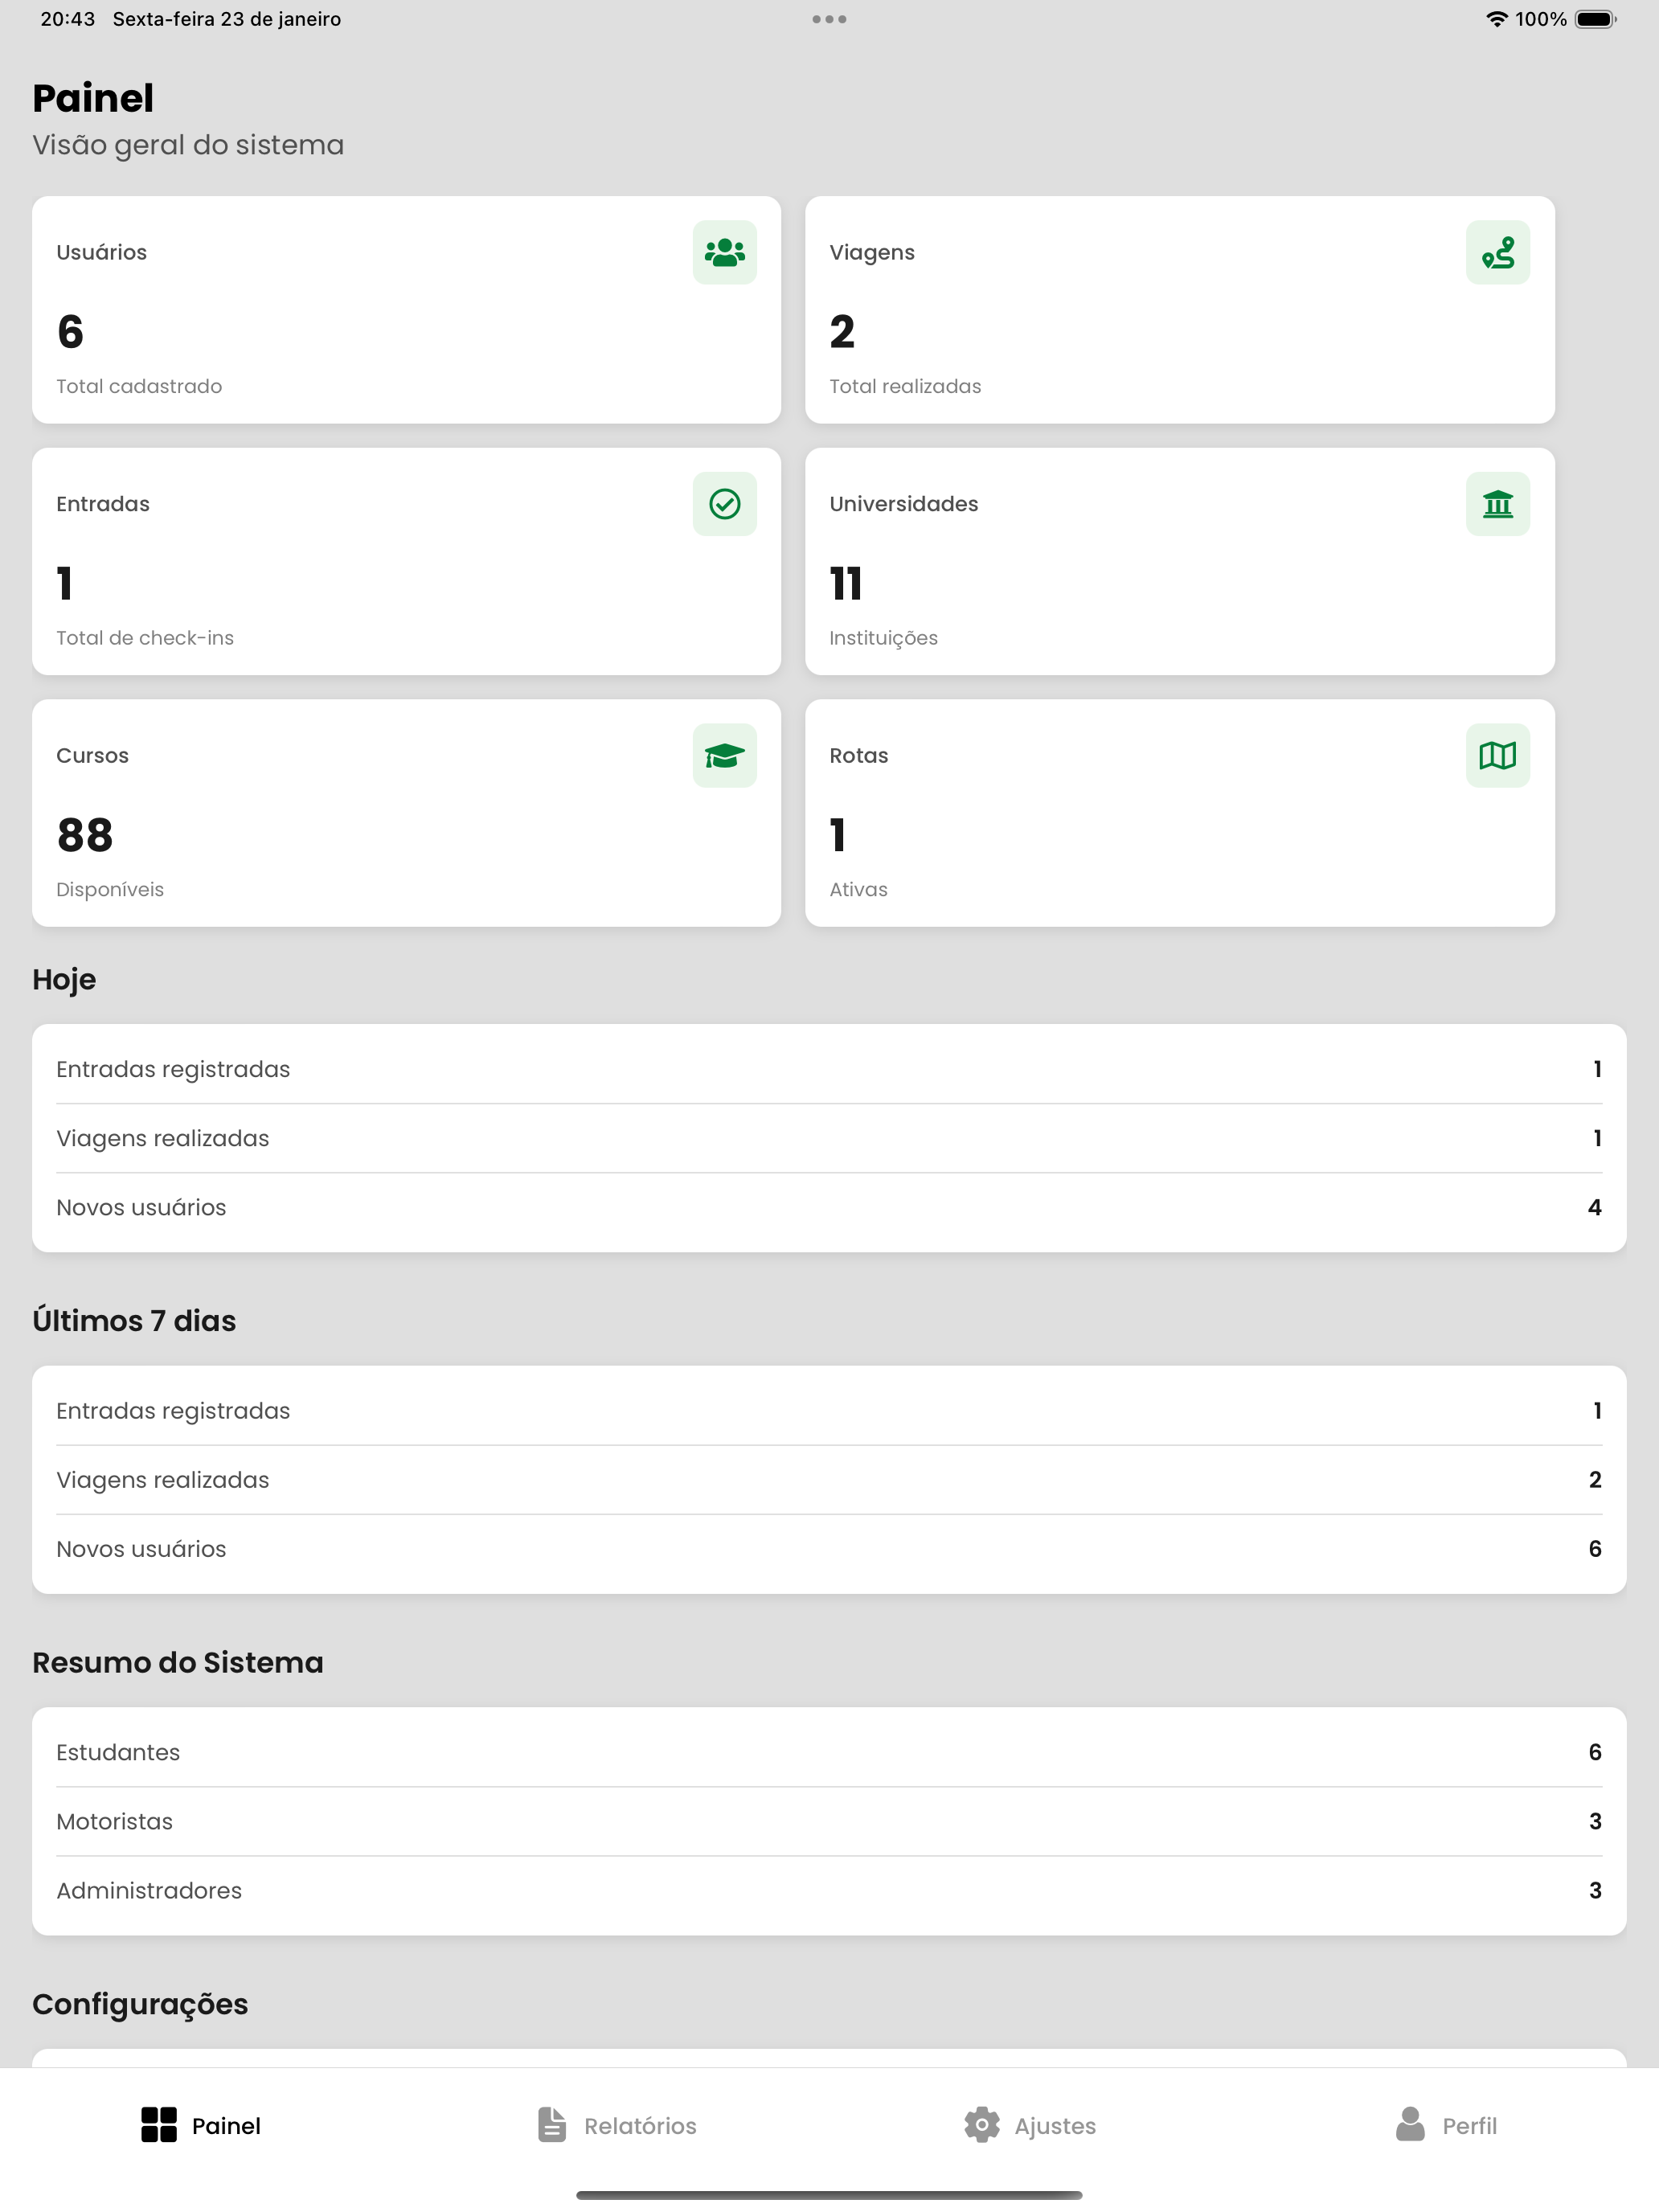Open the Relatórios tab
1659x2212 pixels.
tap(616, 2125)
